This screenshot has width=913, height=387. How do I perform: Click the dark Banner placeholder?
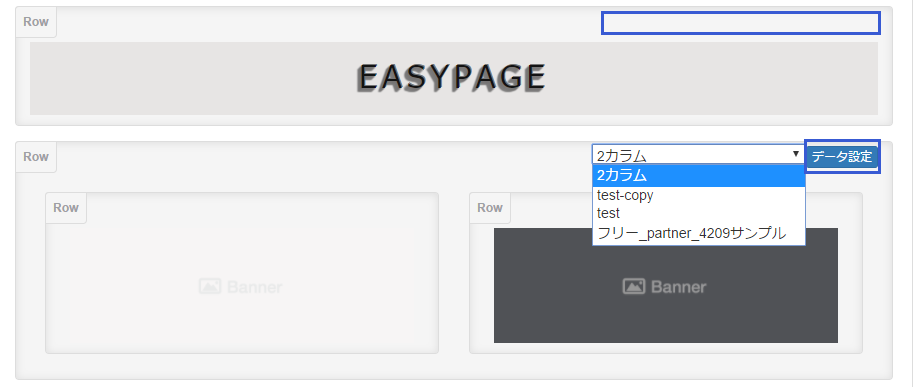666,285
